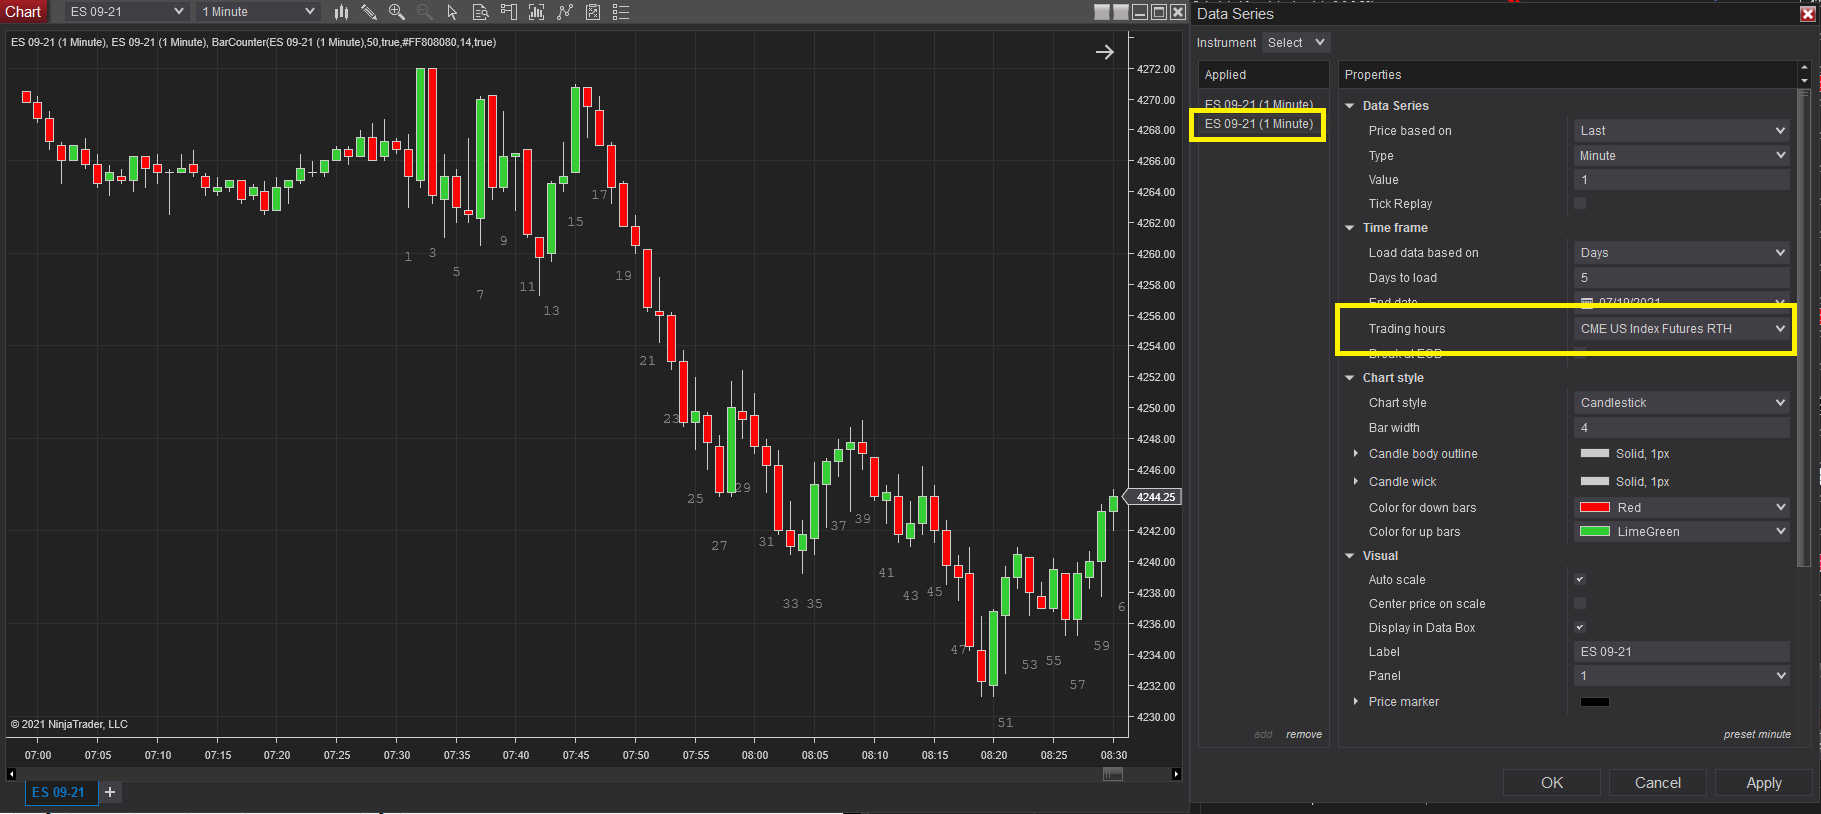The height and width of the screenshot is (814, 1821).
Task: Add a new chart tab with plus
Action: pos(110,792)
